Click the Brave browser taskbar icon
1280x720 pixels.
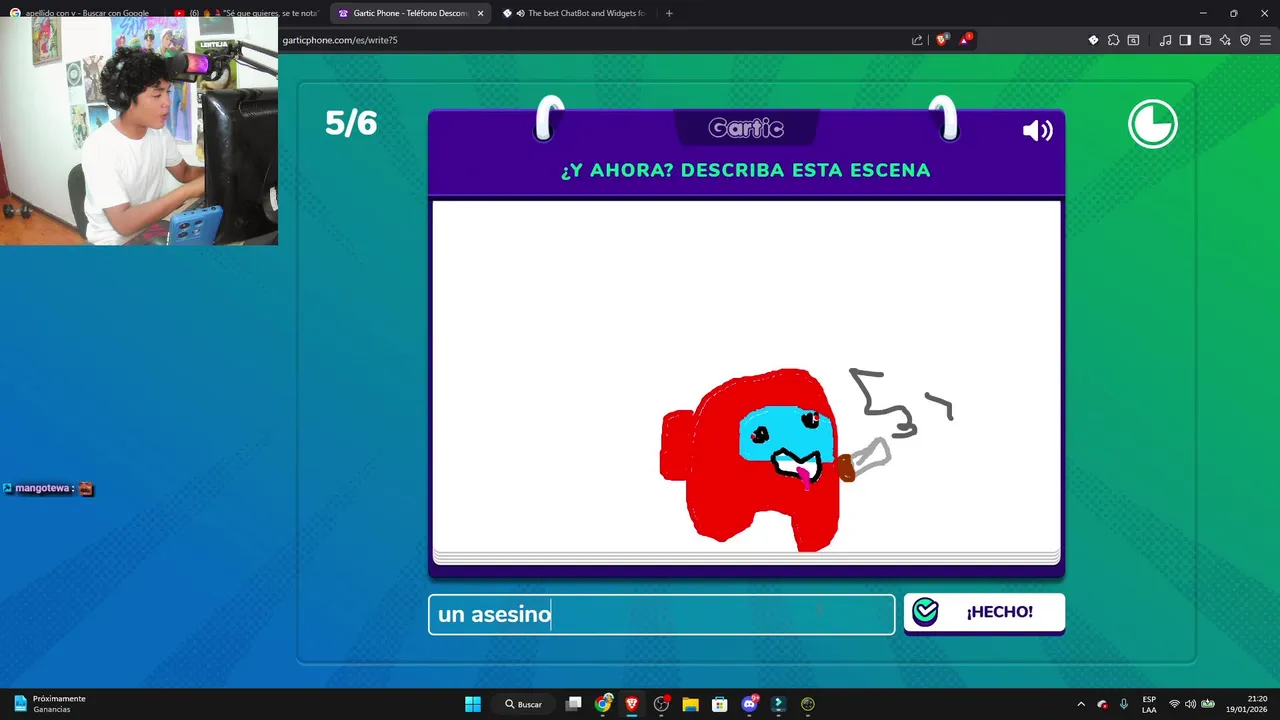click(x=632, y=704)
